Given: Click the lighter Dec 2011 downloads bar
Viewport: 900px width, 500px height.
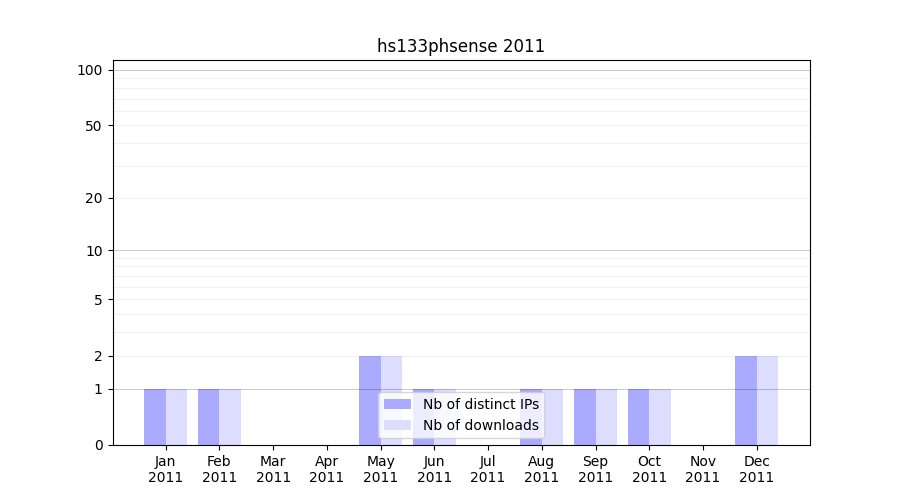Looking at the screenshot, I should pyautogui.click(x=767, y=400).
